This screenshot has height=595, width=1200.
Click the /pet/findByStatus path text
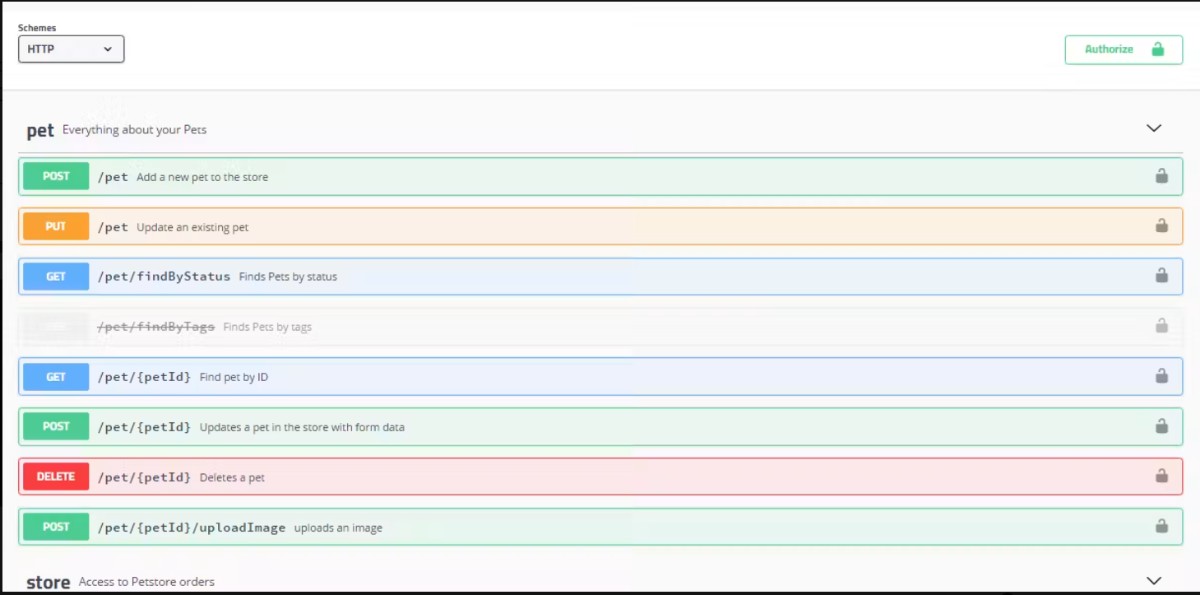(x=164, y=276)
